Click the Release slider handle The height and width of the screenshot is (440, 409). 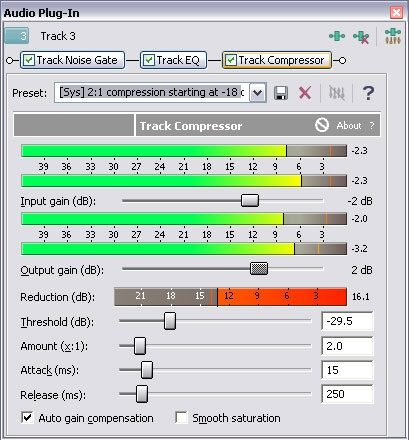pos(142,394)
